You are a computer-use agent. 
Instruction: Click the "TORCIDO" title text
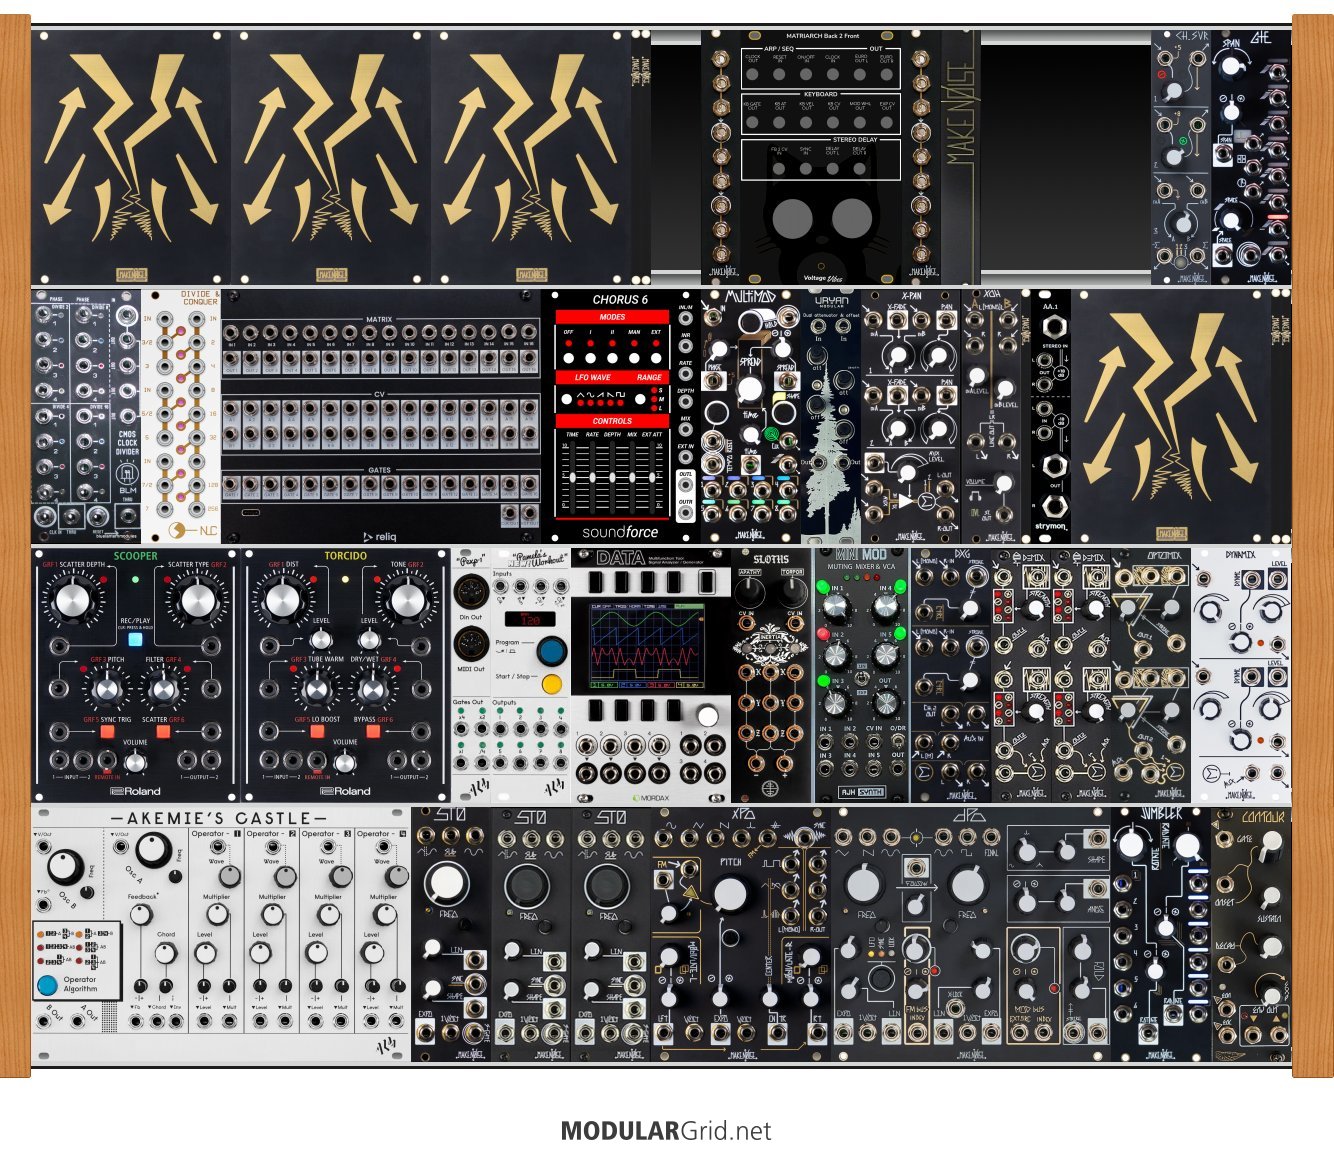pos(345,556)
